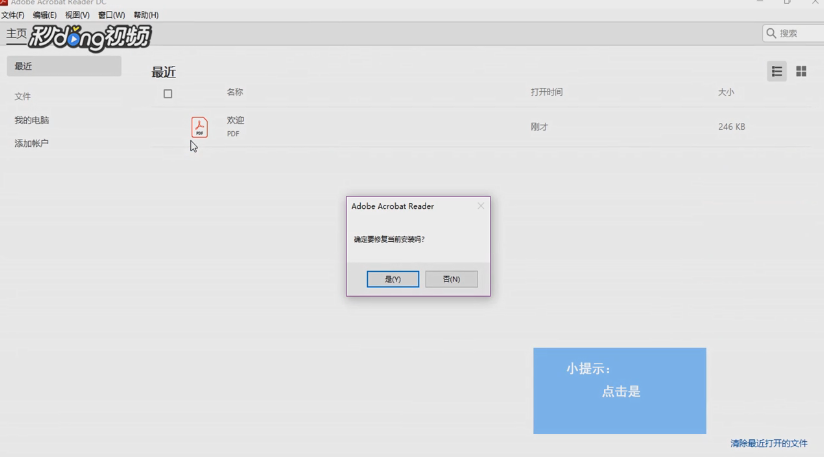Screen dimensions: 824x457
Task: Open the 编辑(E) menu
Action: coord(45,15)
